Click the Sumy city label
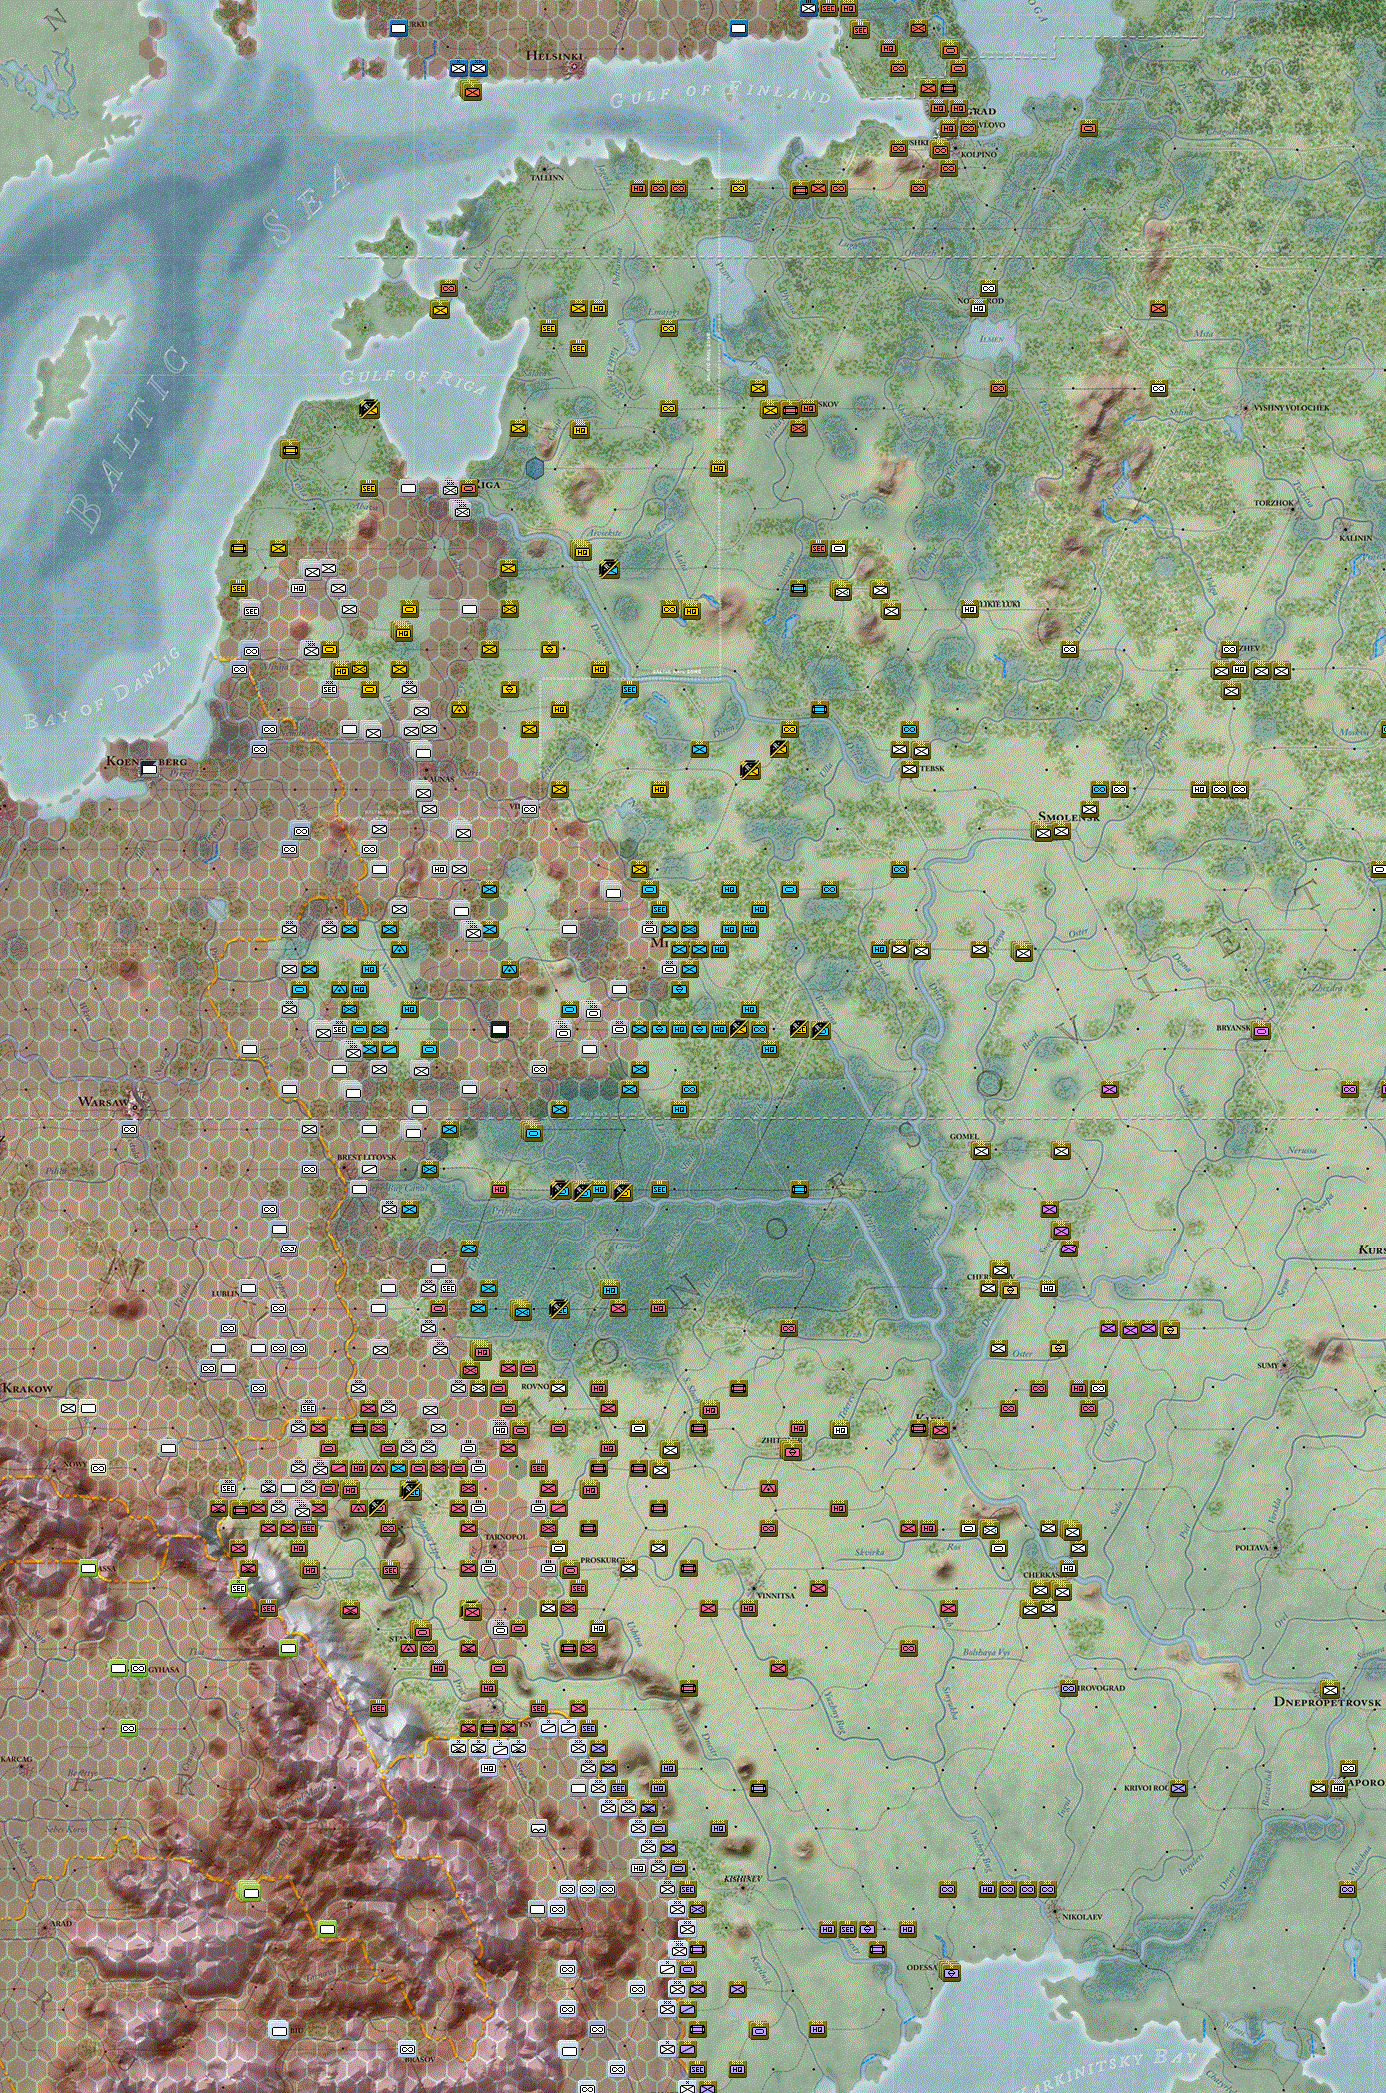1386x2093 pixels. pyautogui.click(x=1268, y=1365)
